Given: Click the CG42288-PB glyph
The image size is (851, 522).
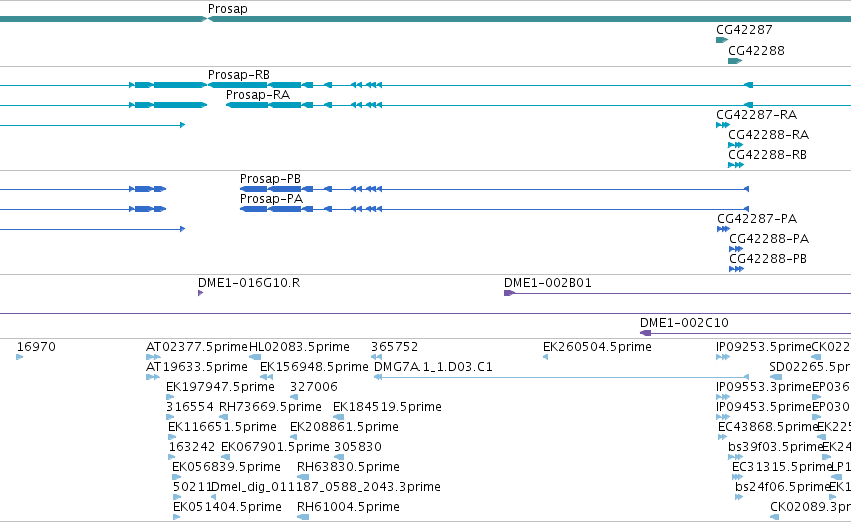Looking at the screenshot, I should 736,270.
